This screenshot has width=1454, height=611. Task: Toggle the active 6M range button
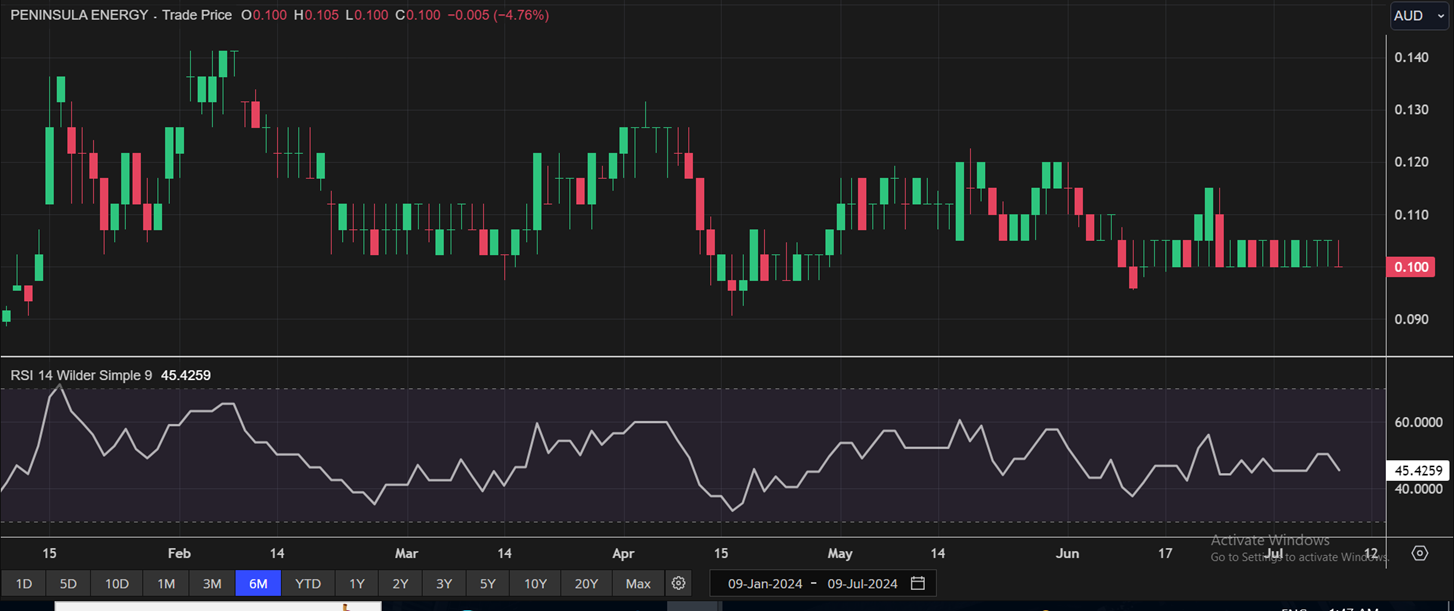tap(258, 583)
